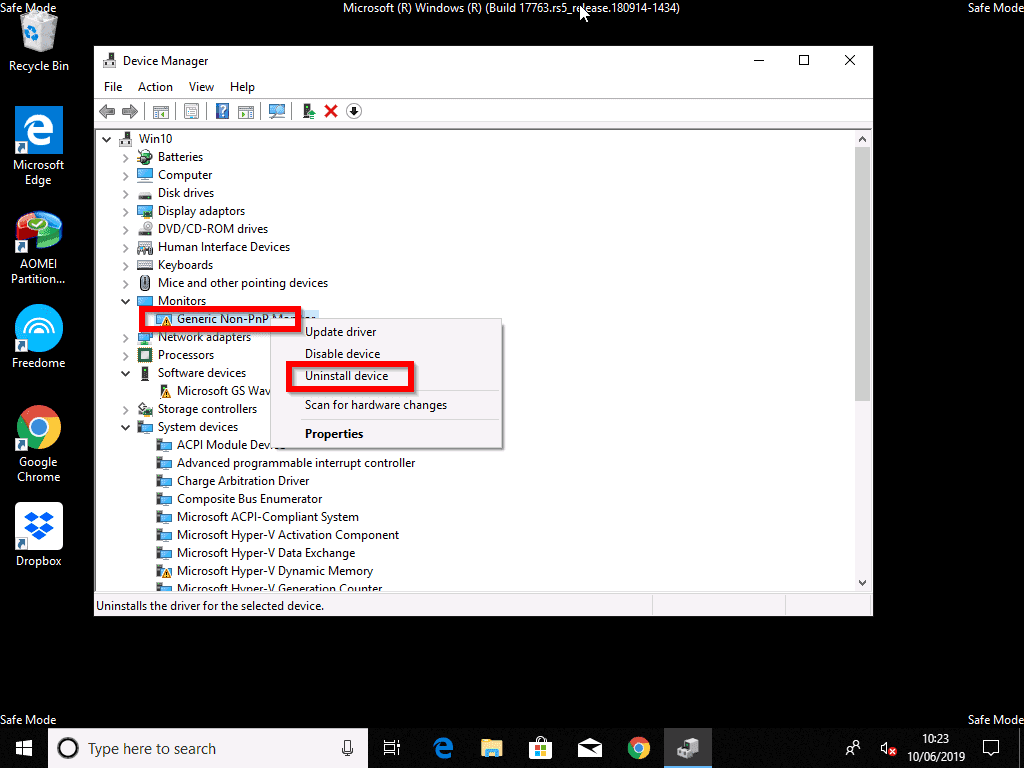Open the Help menu in the menu bar

pos(242,87)
